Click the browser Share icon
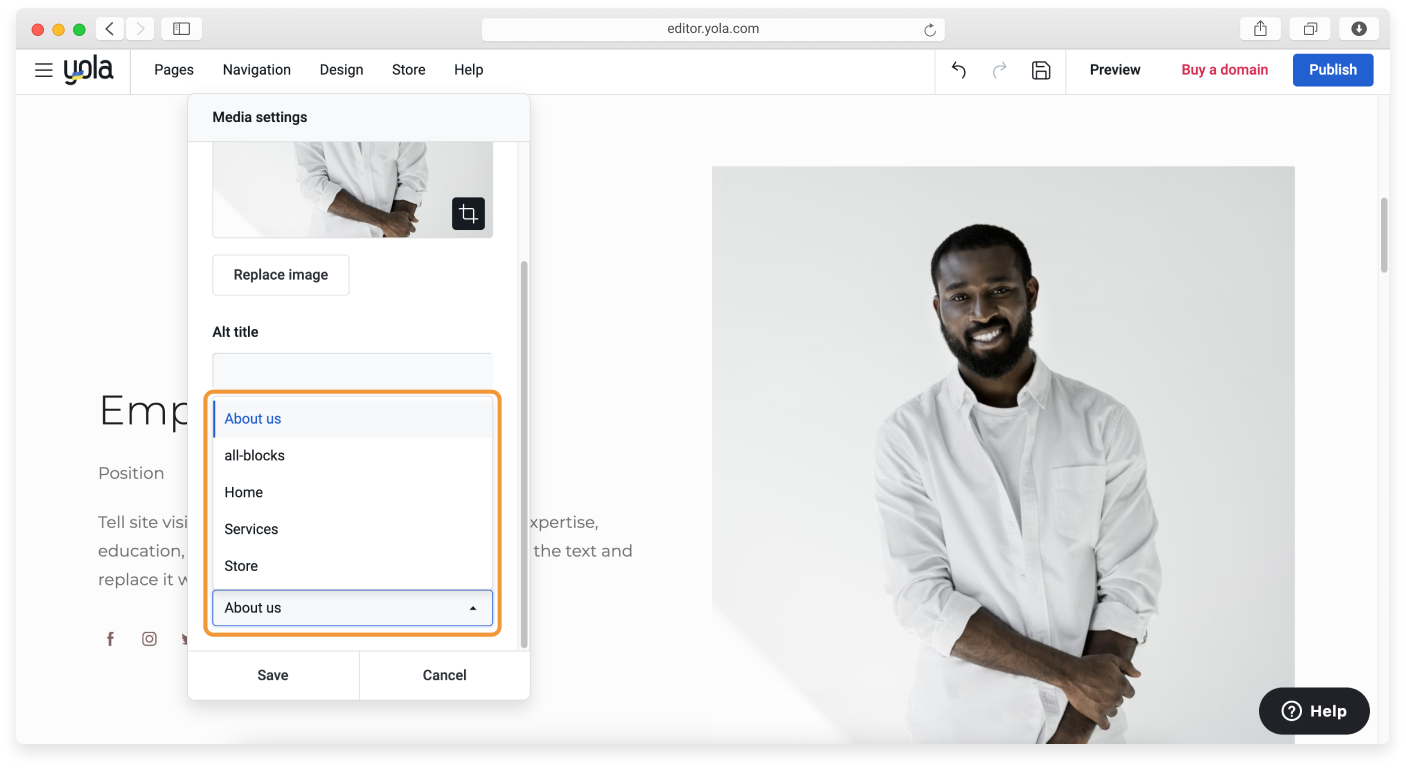This screenshot has width=1406, height=768. click(x=1259, y=28)
